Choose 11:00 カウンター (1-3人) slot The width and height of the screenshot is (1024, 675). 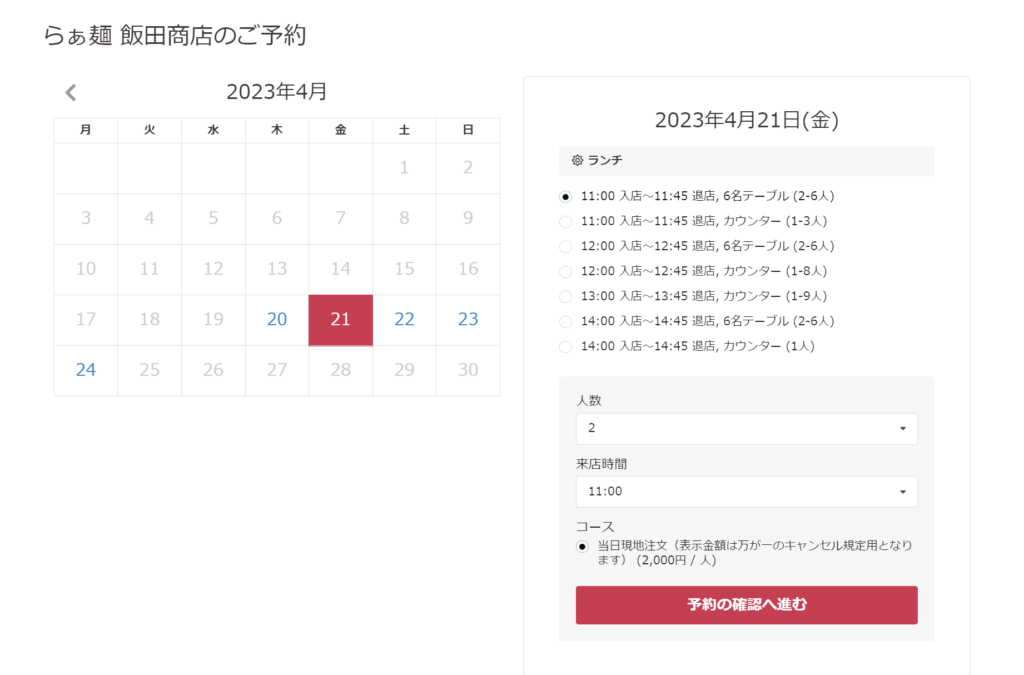coord(566,221)
